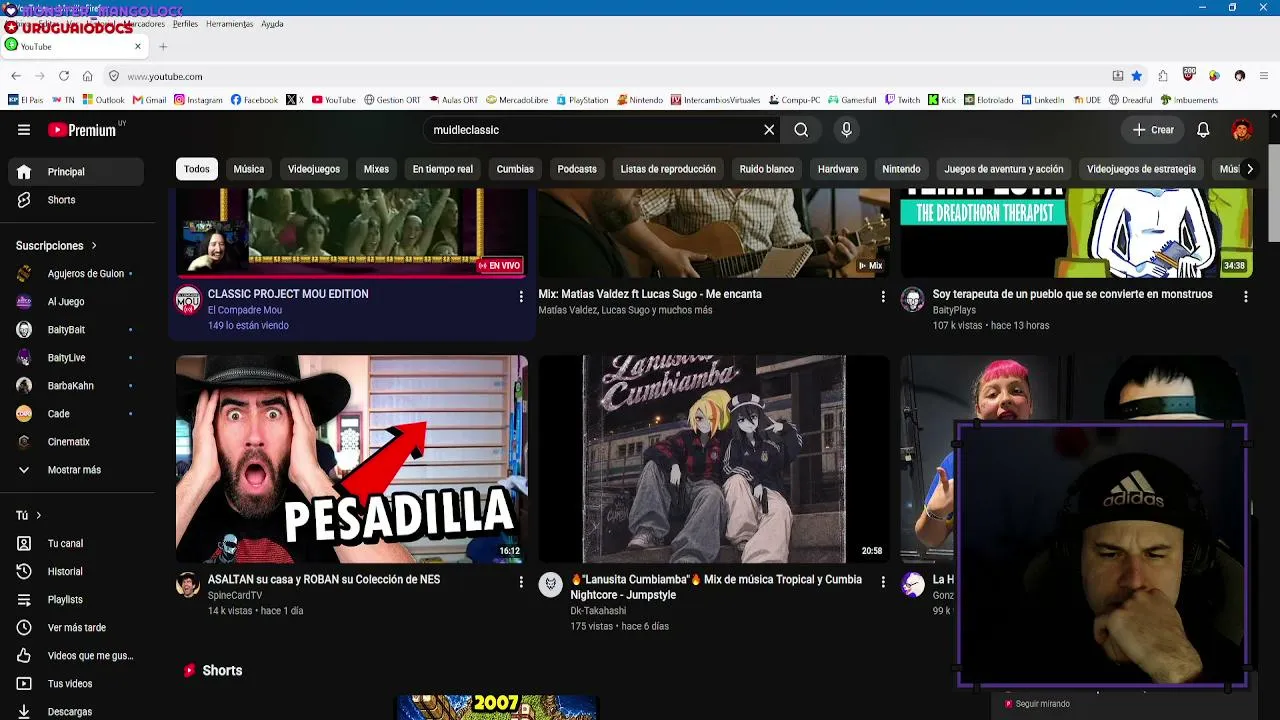
Task: Click the Firefox home button
Action: tap(88, 76)
